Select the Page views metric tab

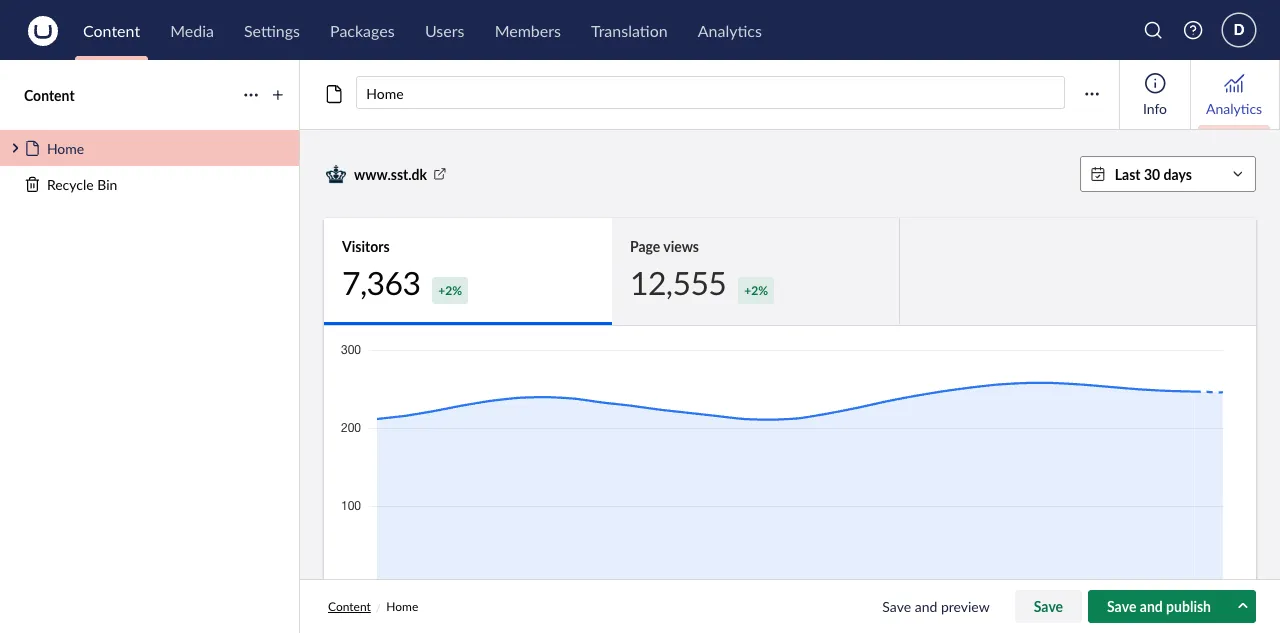coord(756,272)
